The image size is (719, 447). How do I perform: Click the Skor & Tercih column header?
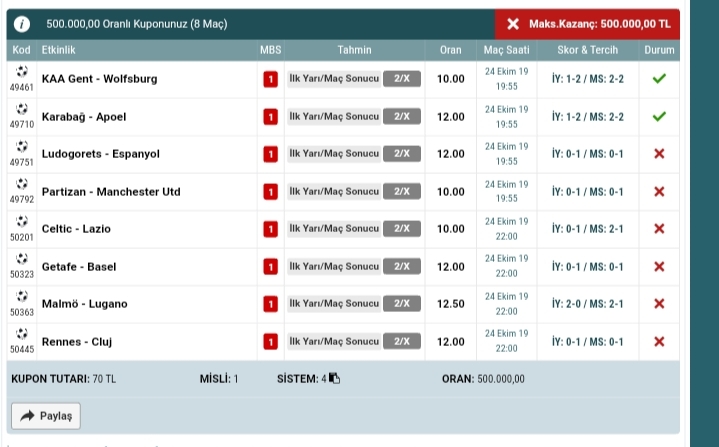(x=588, y=50)
